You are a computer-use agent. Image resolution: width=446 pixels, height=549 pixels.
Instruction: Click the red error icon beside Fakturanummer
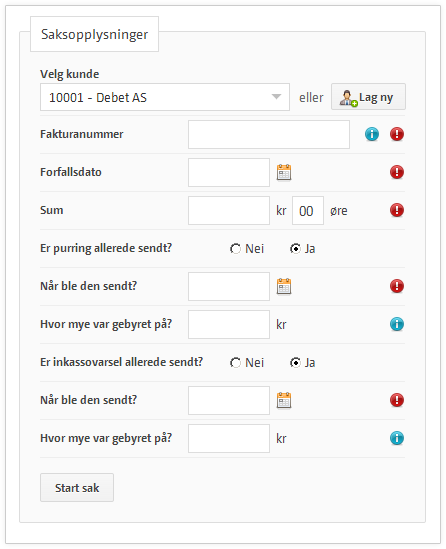click(x=397, y=134)
